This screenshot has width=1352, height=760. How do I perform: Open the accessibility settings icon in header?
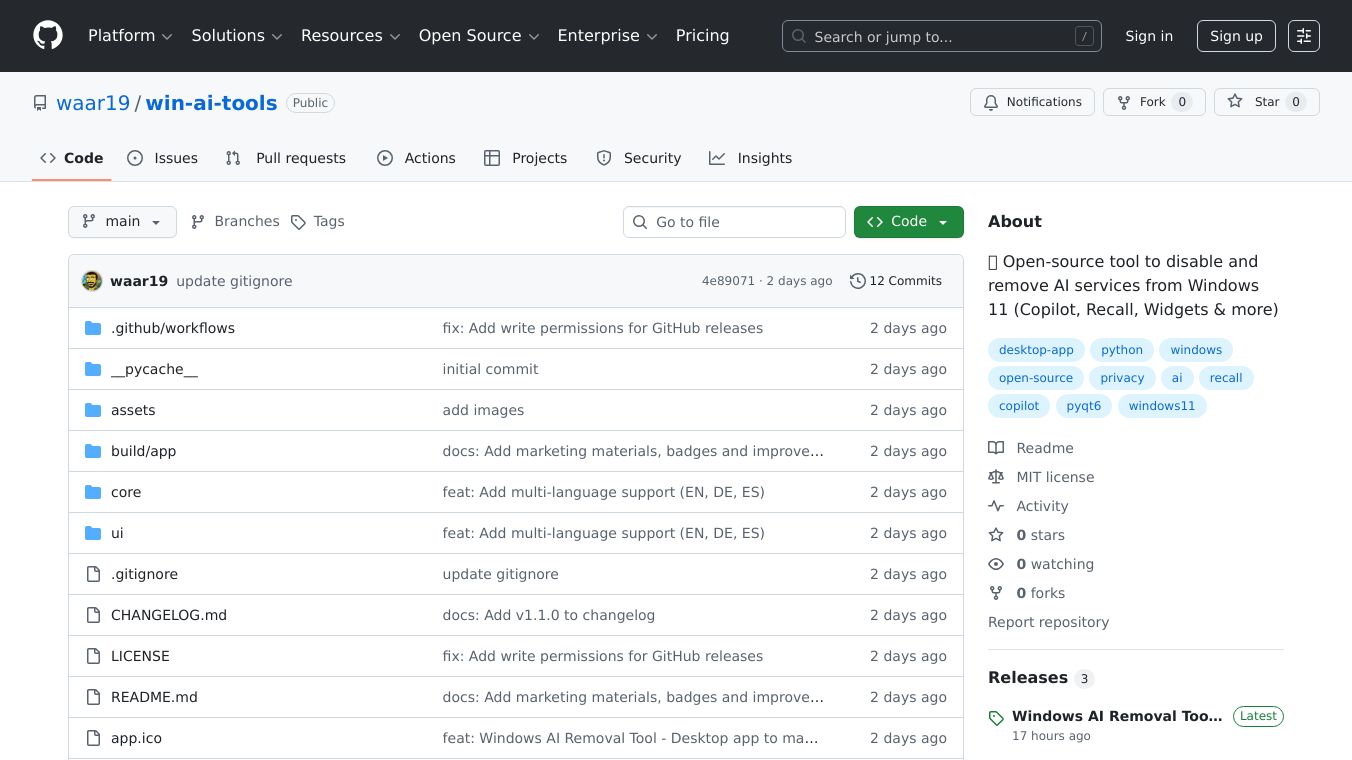coord(1303,36)
